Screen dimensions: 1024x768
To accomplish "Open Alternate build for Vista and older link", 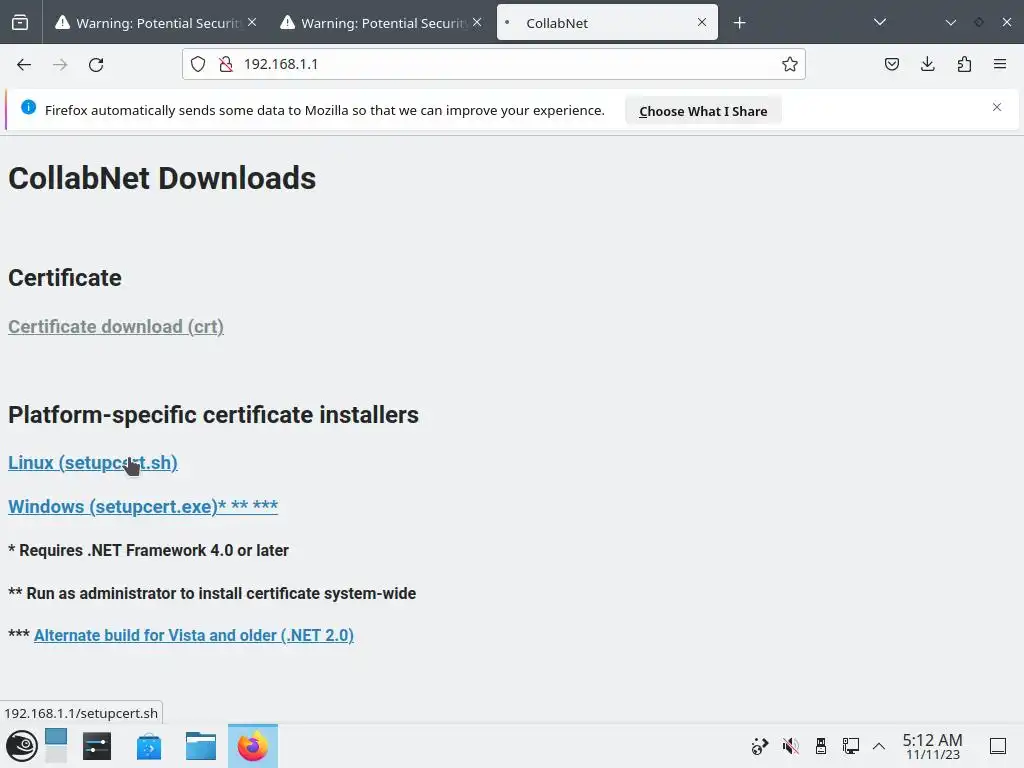I will point(194,635).
